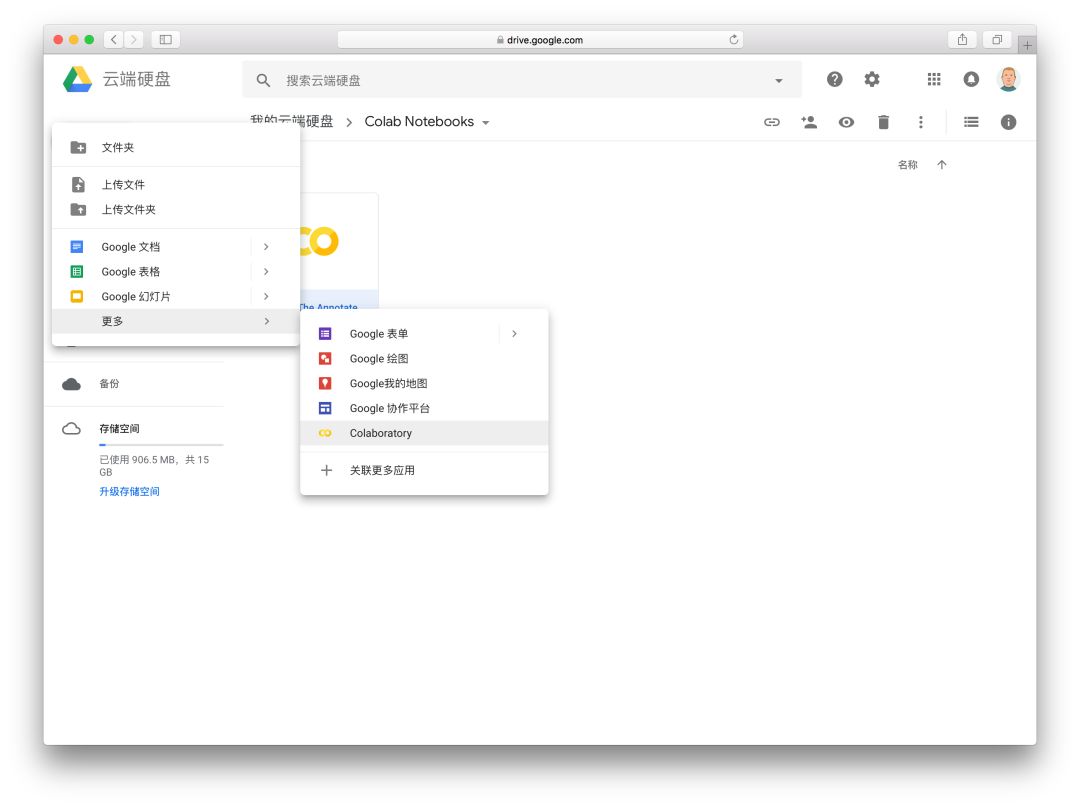Click the drive.google.com address bar
This screenshot has width=1080, height=807.
[540, 40]
